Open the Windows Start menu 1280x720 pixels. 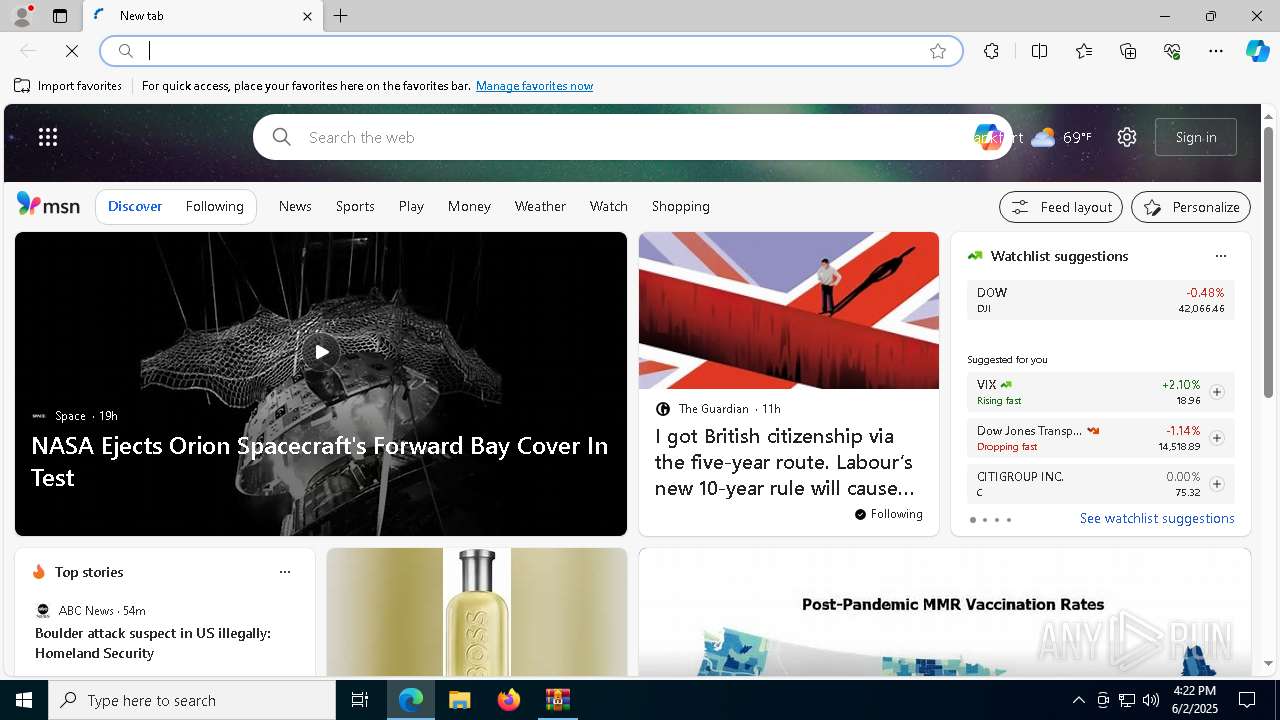24,700
